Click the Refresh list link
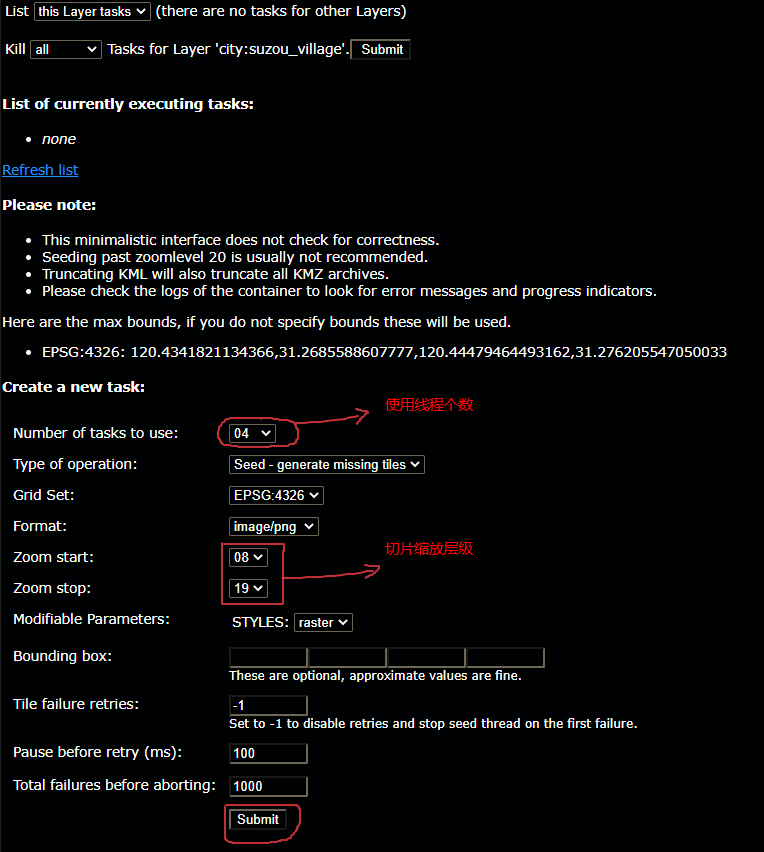 [40, 170]
